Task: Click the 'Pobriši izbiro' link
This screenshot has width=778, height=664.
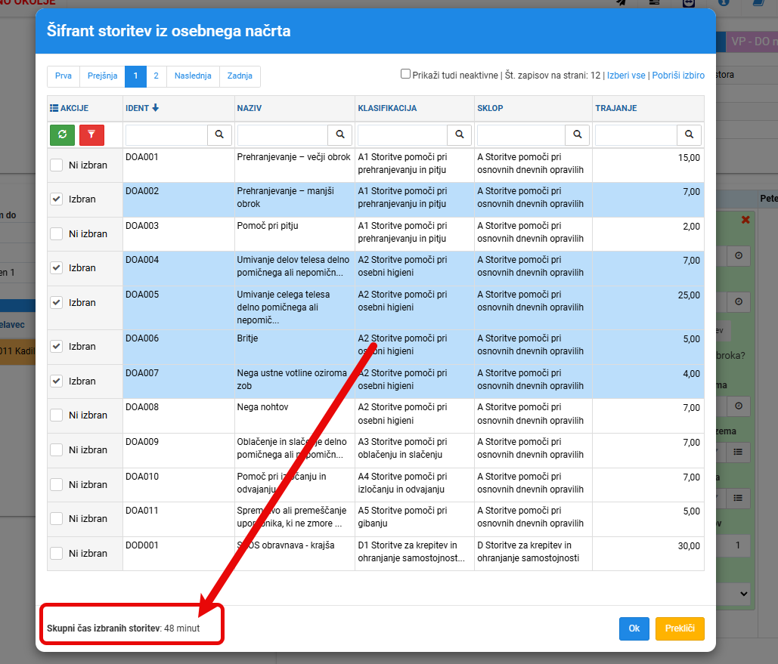Action: [678, 75]
